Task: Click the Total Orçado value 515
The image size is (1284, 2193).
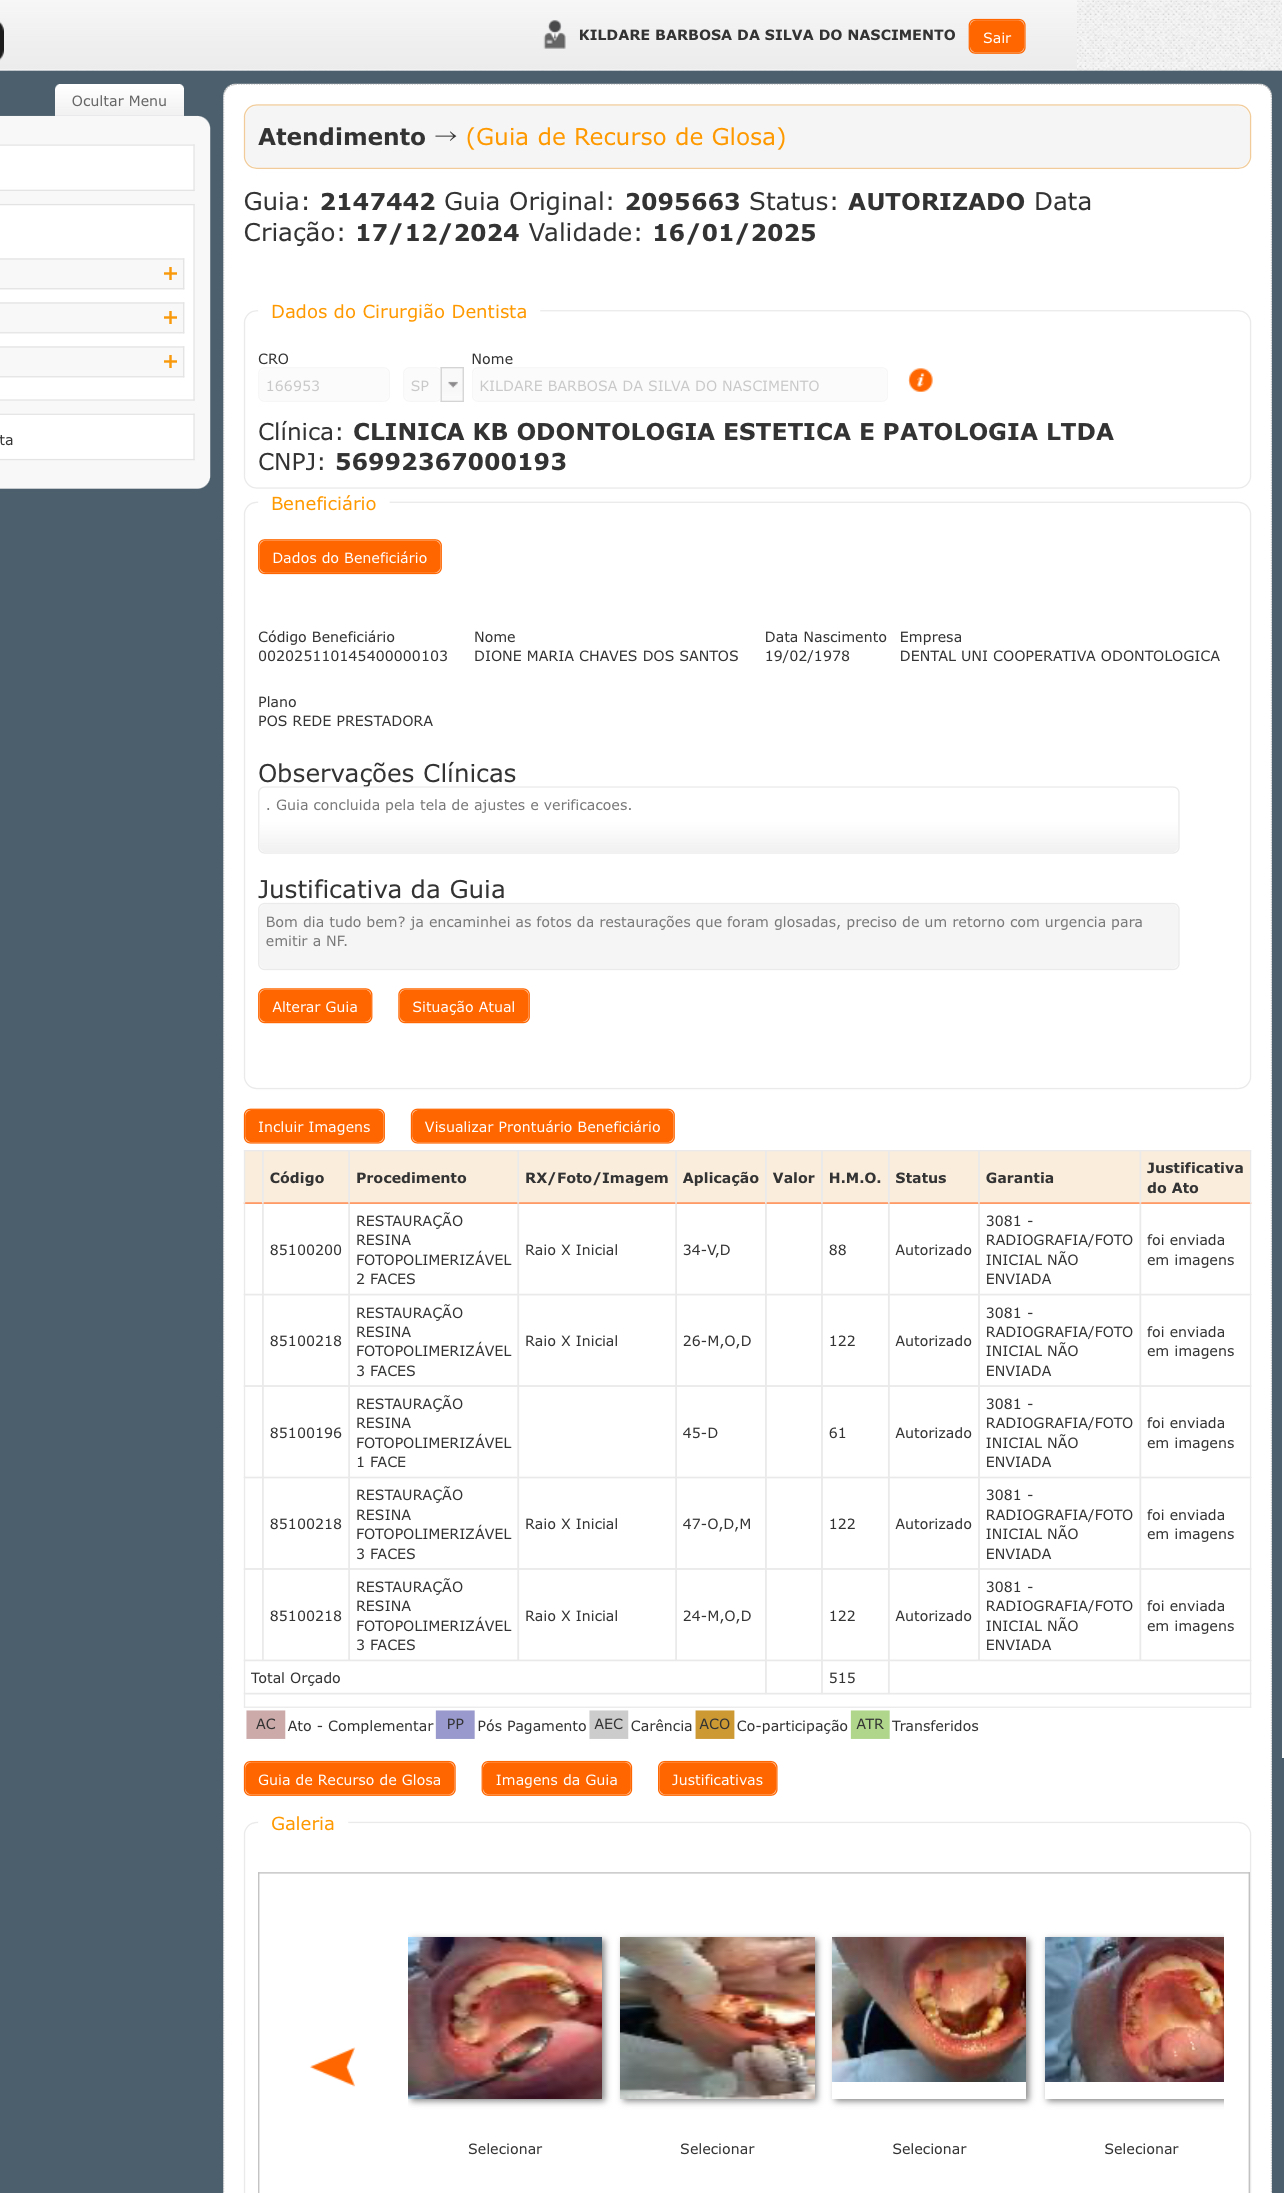Action: point(842,1678)
